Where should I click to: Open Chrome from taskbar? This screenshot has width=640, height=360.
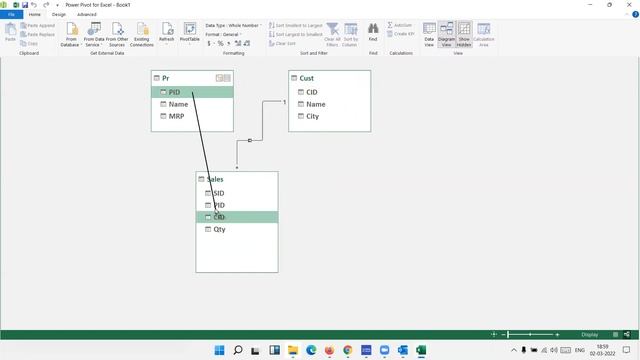tap(348, 350)
